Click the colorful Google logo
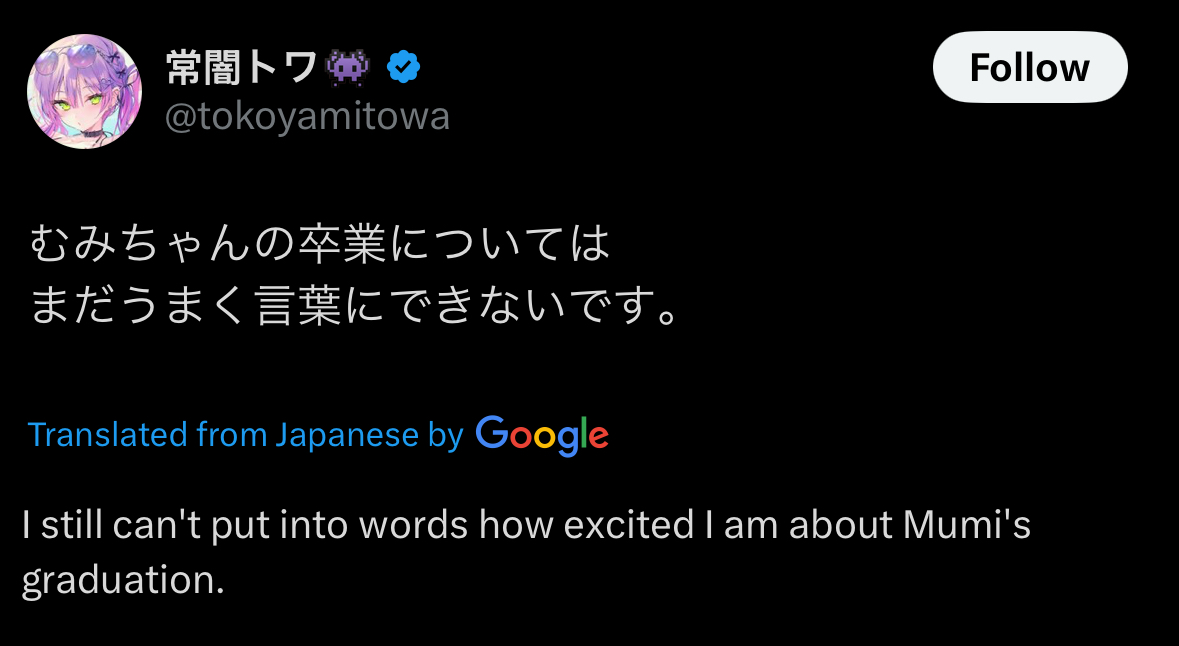The height and width of the screenshot is (646, 1179). coord(542,435)
